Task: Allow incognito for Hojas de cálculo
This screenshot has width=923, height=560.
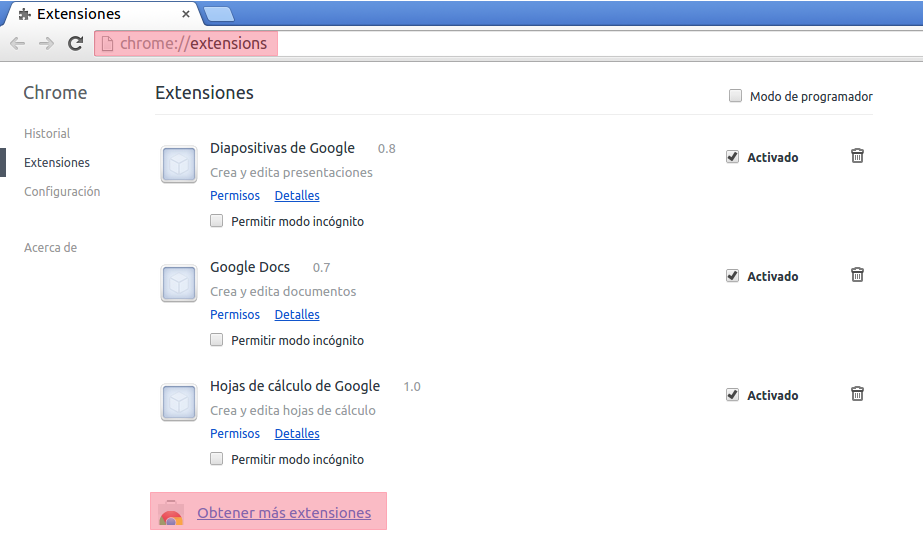Action: coord(217,459)
